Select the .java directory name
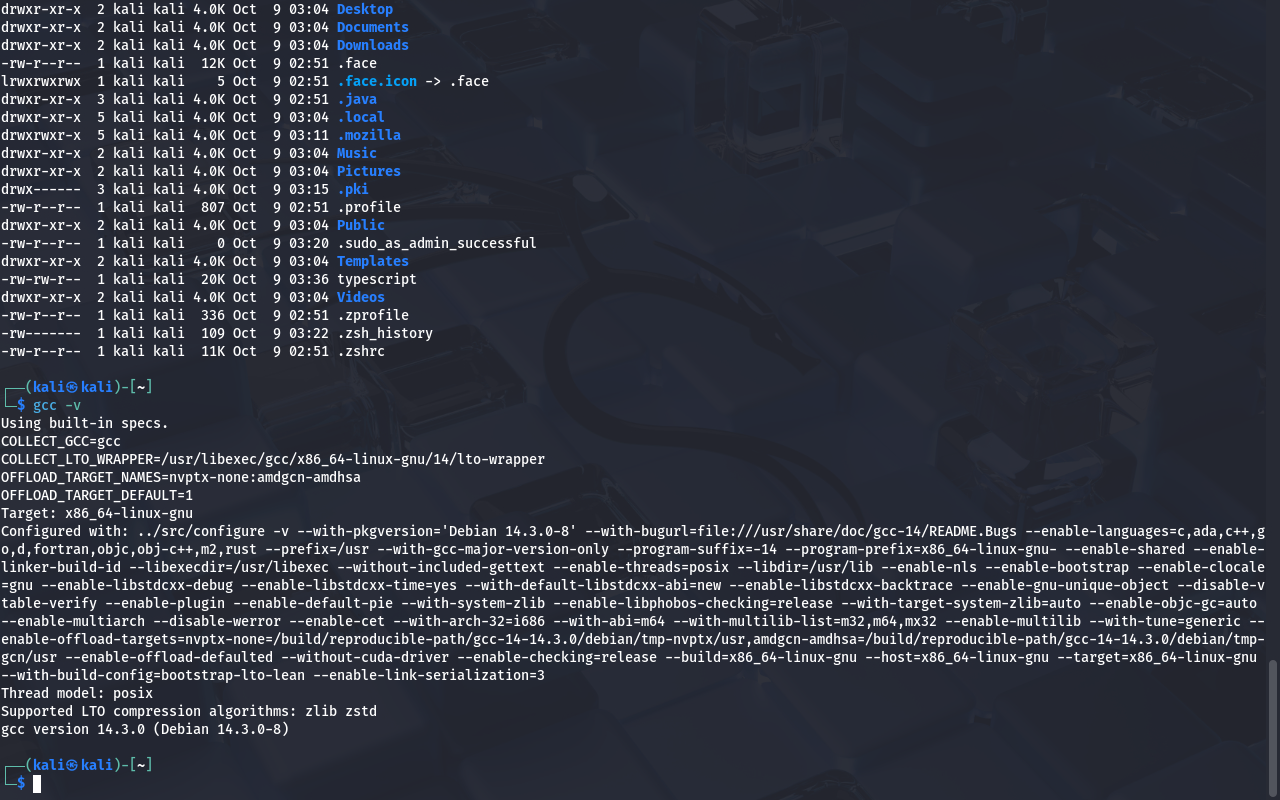This screenshot has height=800, width=1280. [356, 99]
